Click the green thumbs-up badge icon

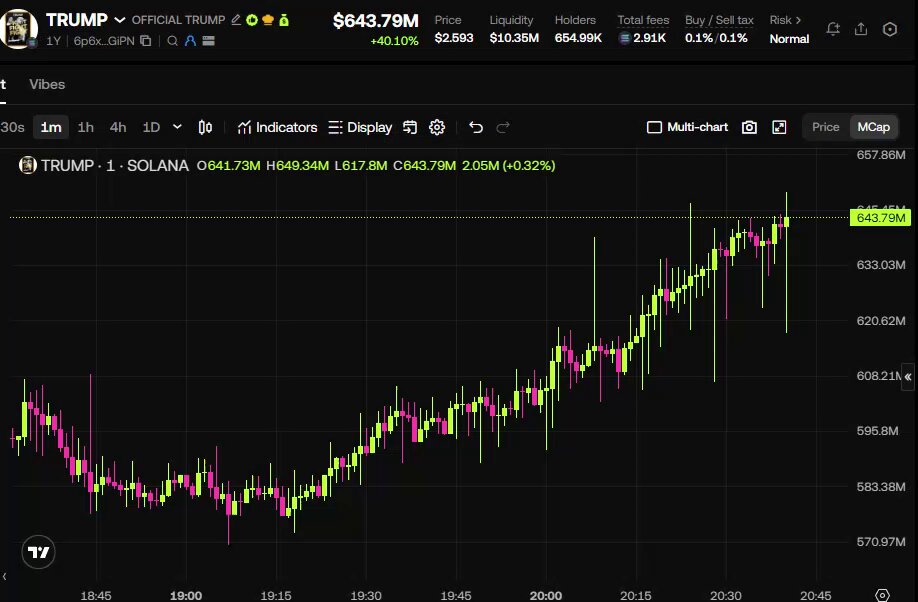tap(252, 20)
